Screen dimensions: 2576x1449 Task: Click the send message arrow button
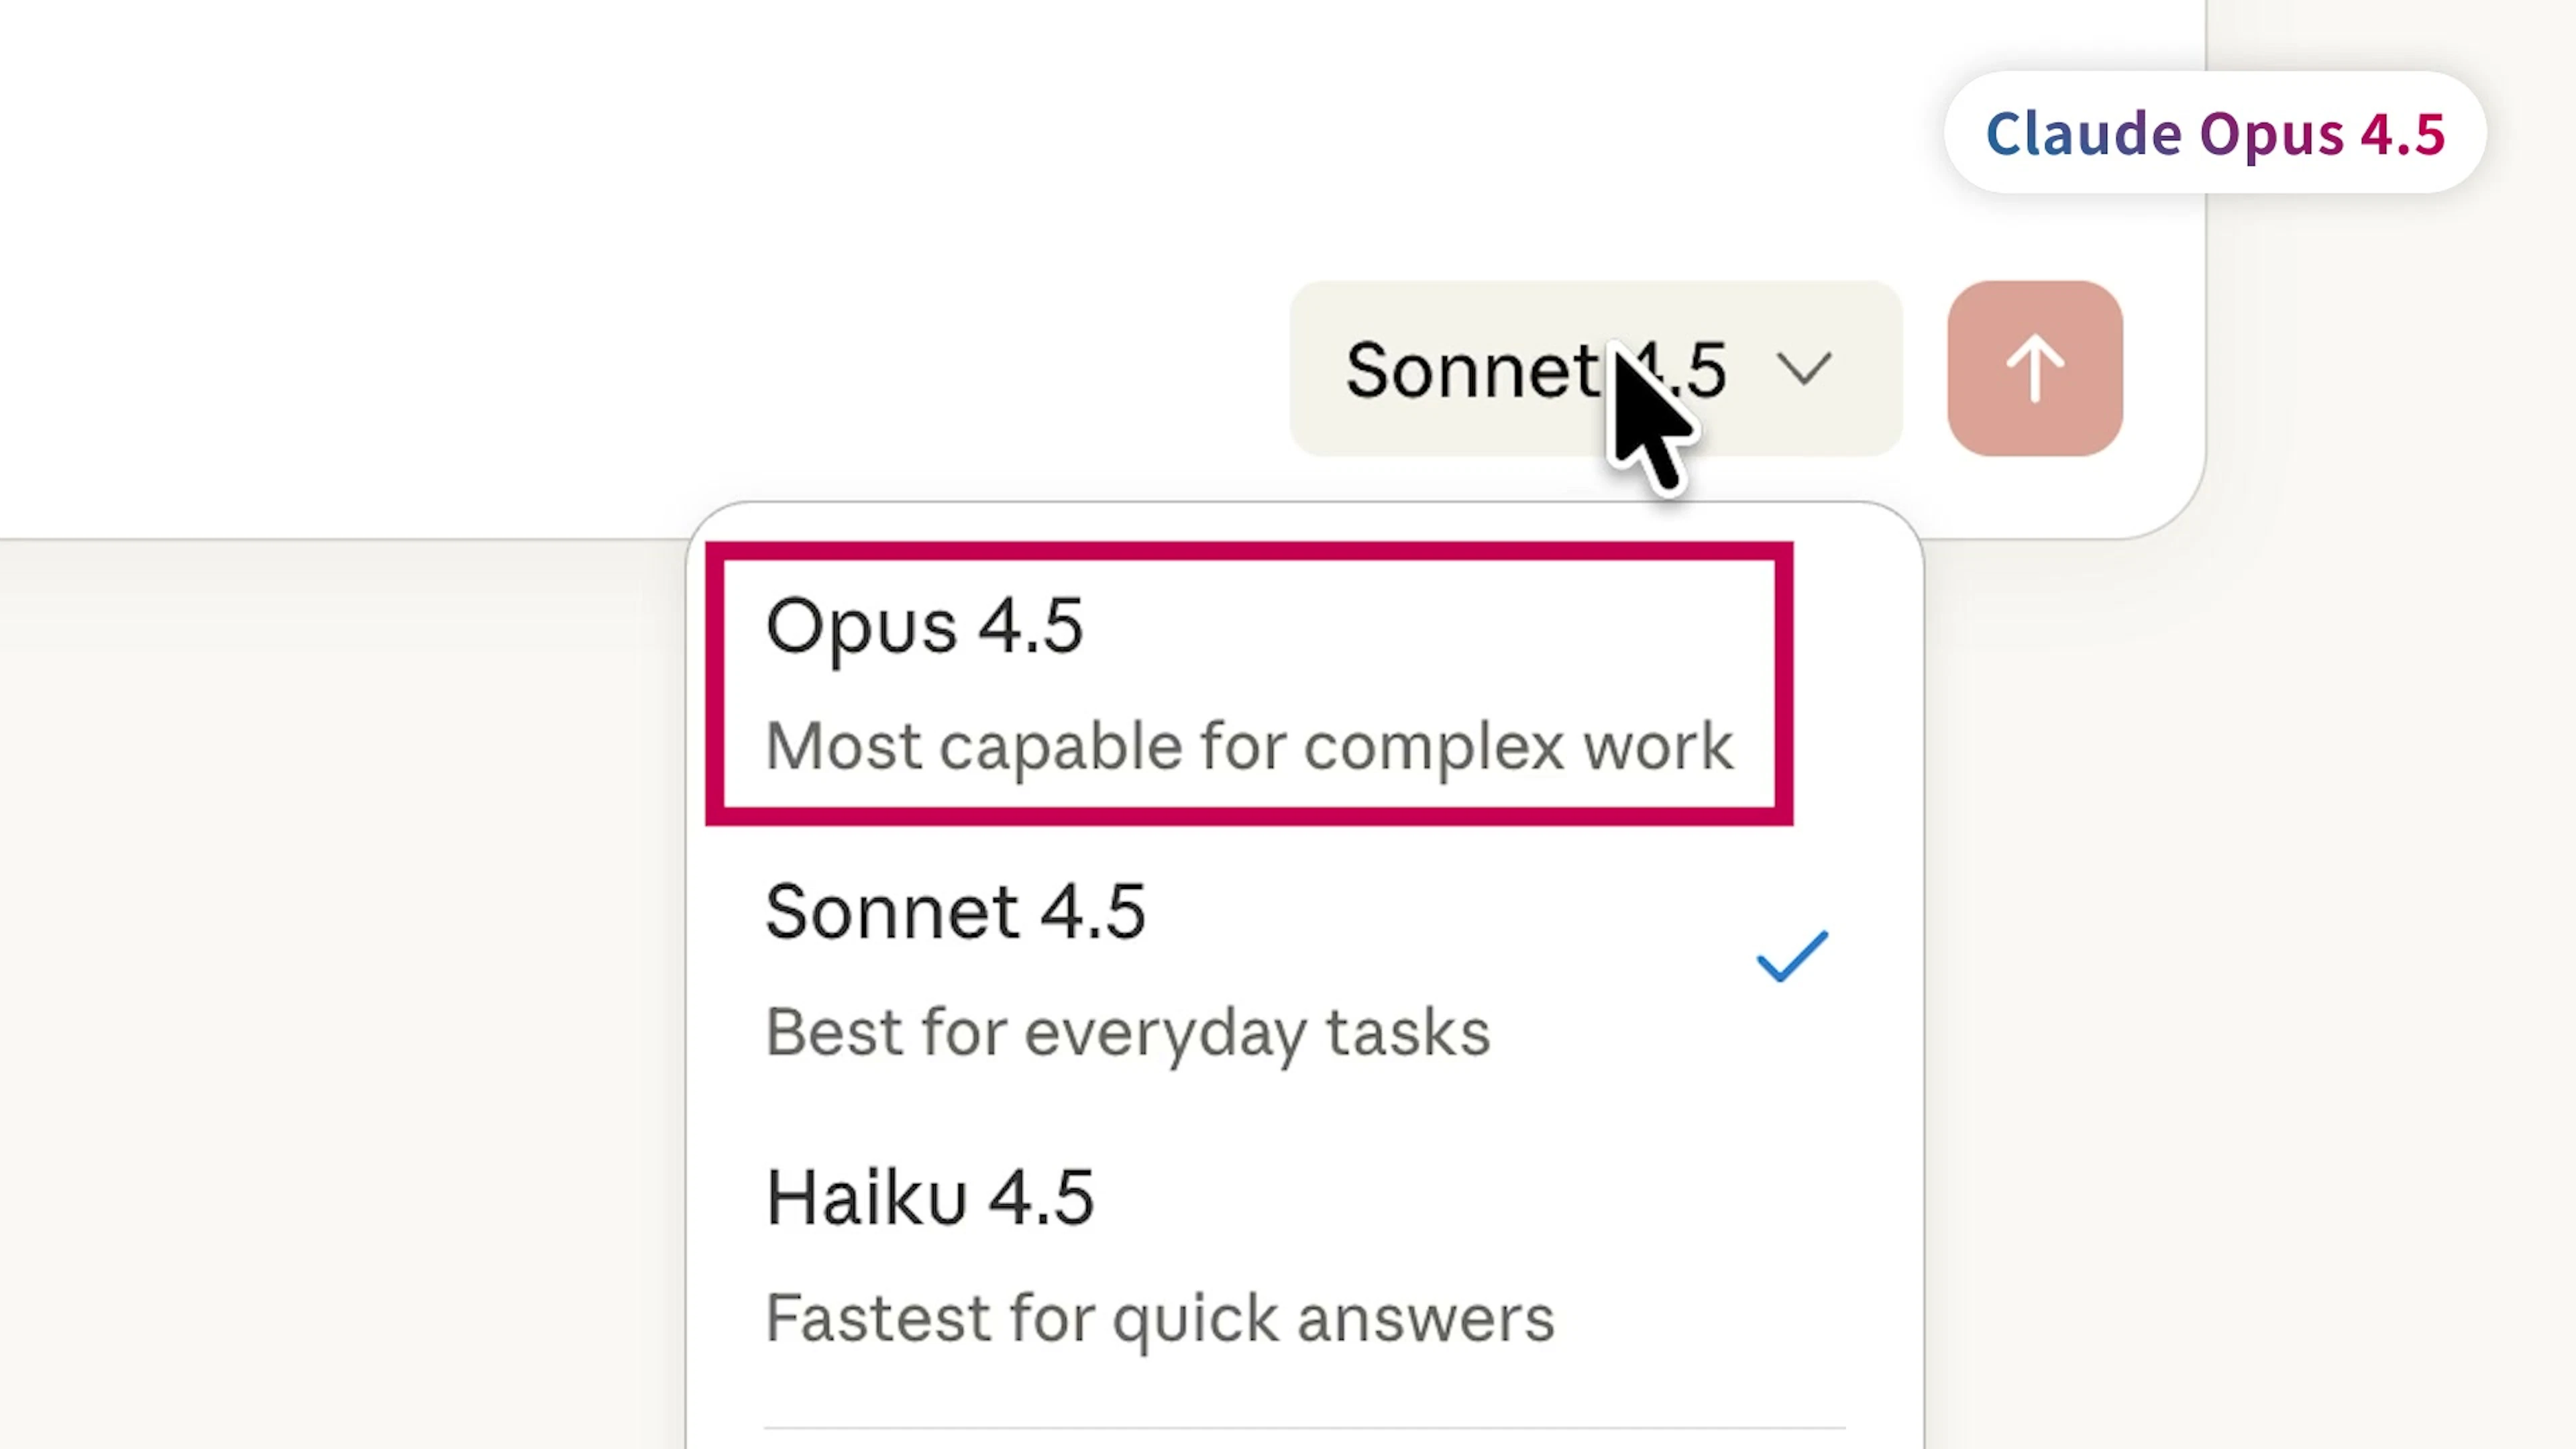[x=2034, y=368]
